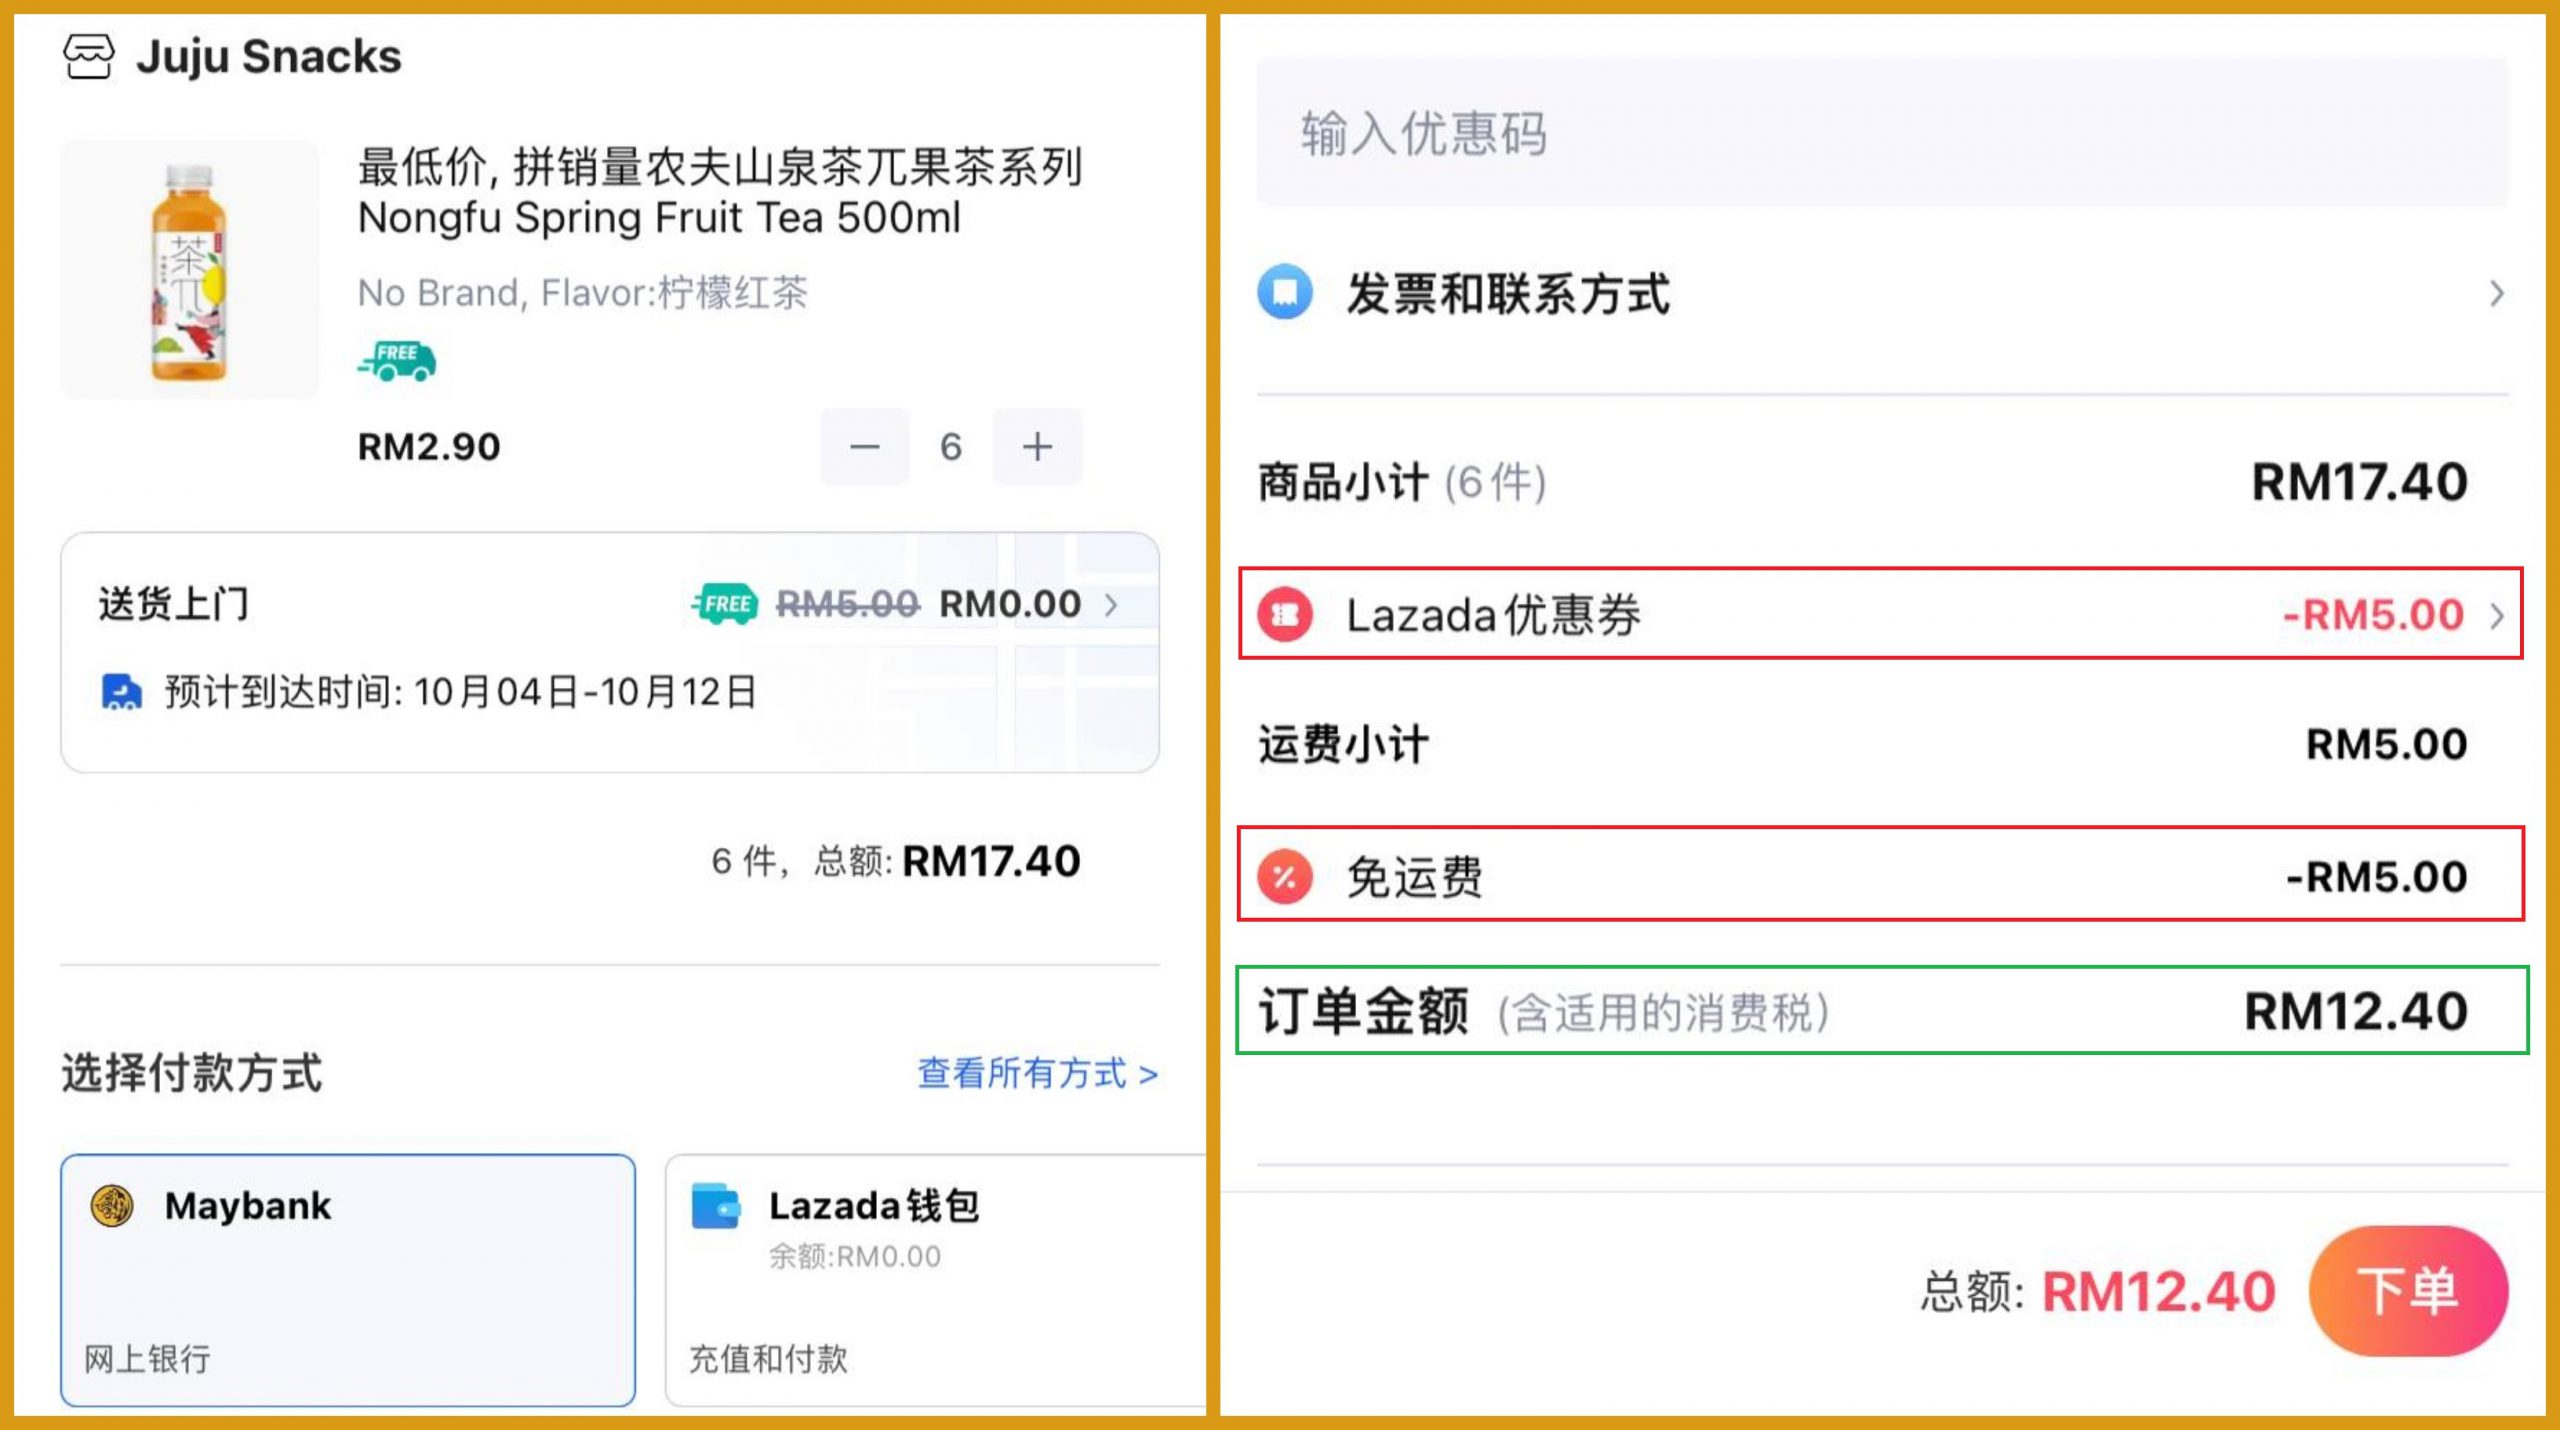Screen dimensions: 2560x1430
Task: Click the blue invoice and contact icon
Action: [x=1285, y=293]
